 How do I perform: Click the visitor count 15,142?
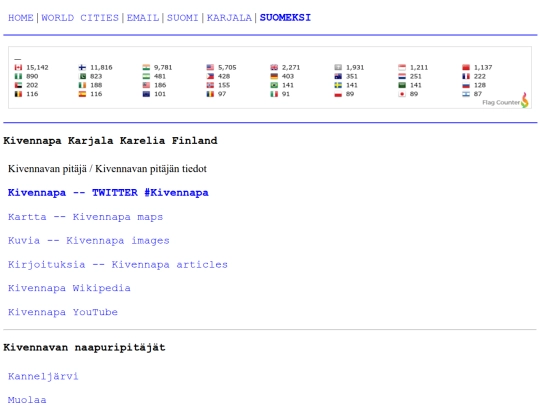pos(37,68)
